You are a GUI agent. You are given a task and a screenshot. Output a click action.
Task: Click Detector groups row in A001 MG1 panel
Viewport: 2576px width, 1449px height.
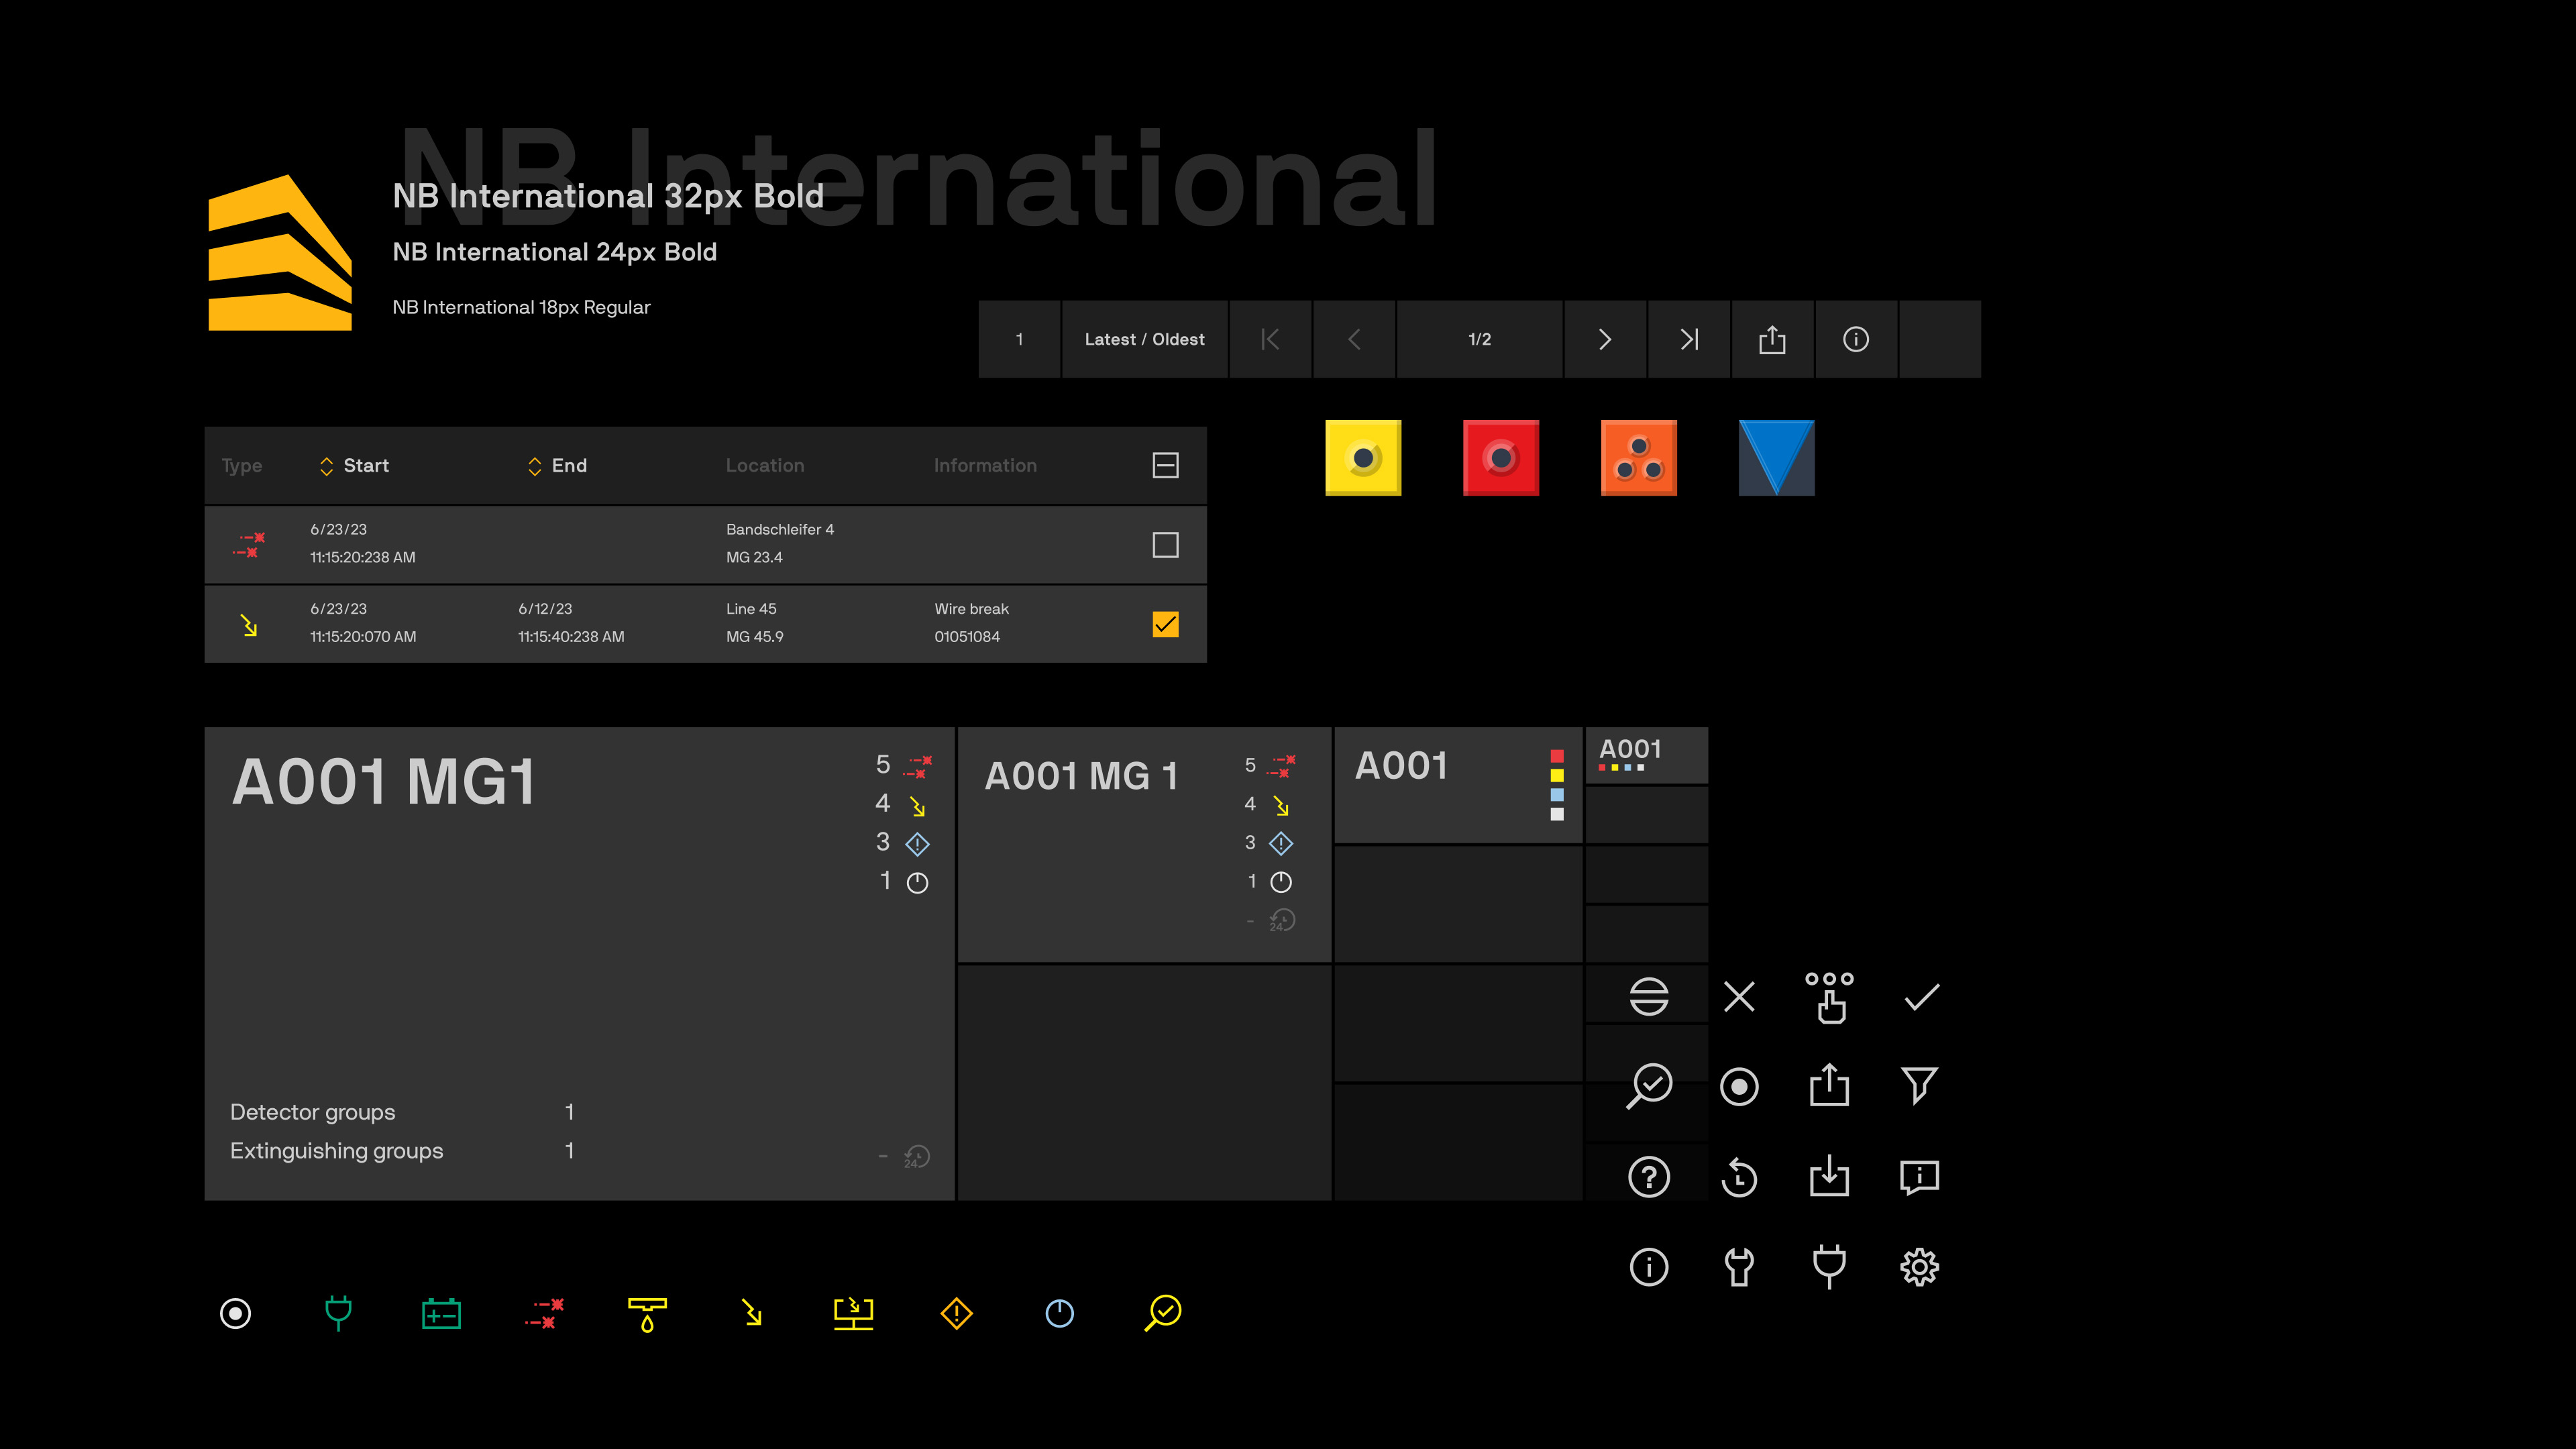(x=402, y=1112)
